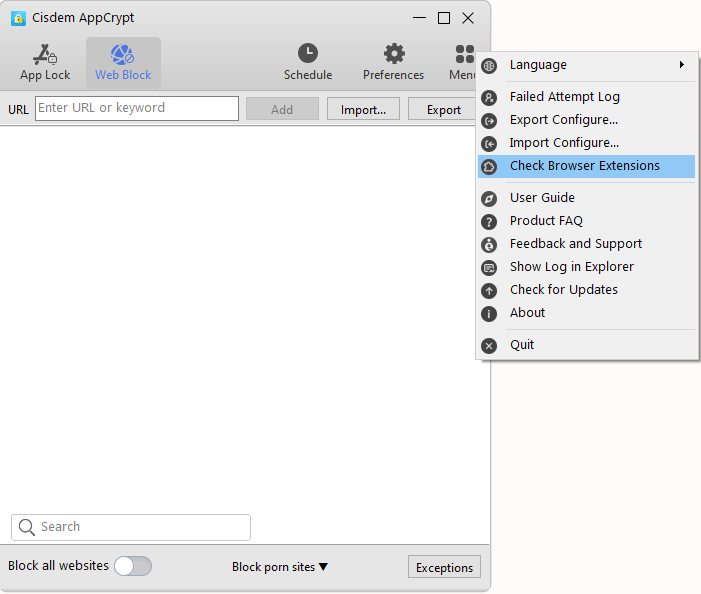Click the Check for Updates arrow icon
Screen dimensions: 701x594
tap(489, 290)
